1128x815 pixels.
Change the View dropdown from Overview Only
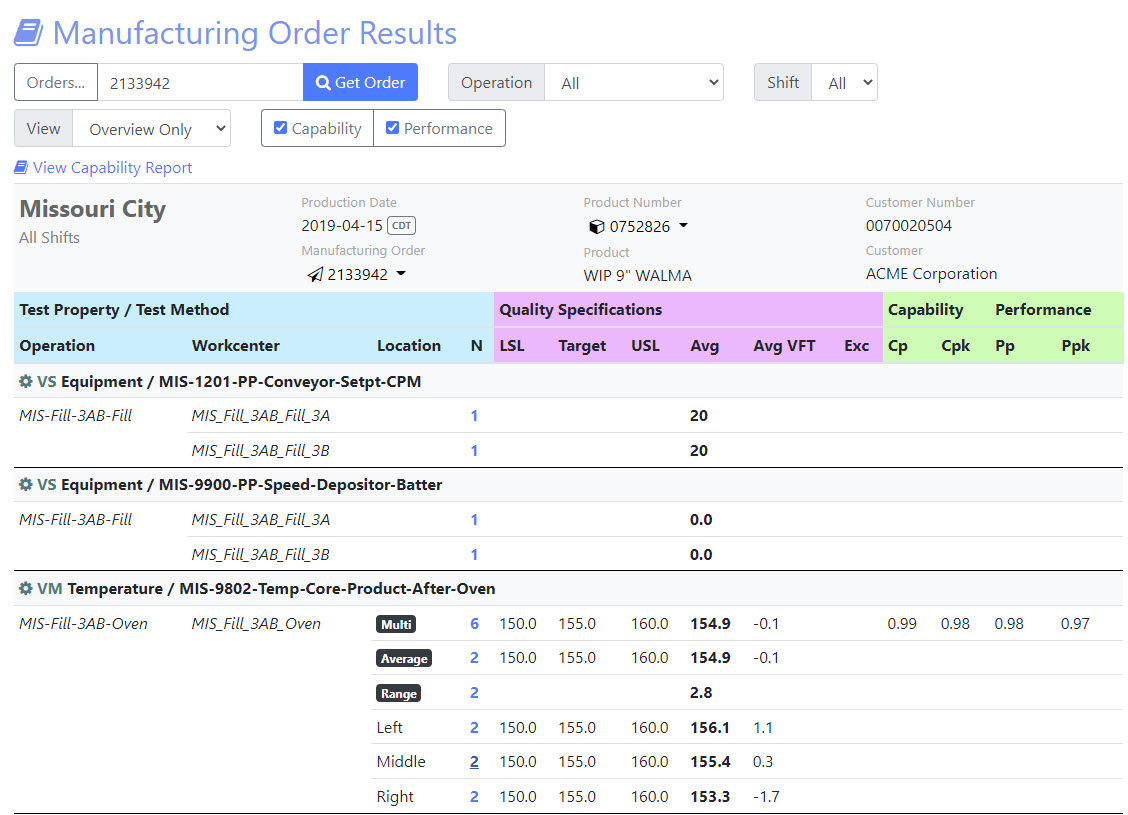click(x=152, y=129)
